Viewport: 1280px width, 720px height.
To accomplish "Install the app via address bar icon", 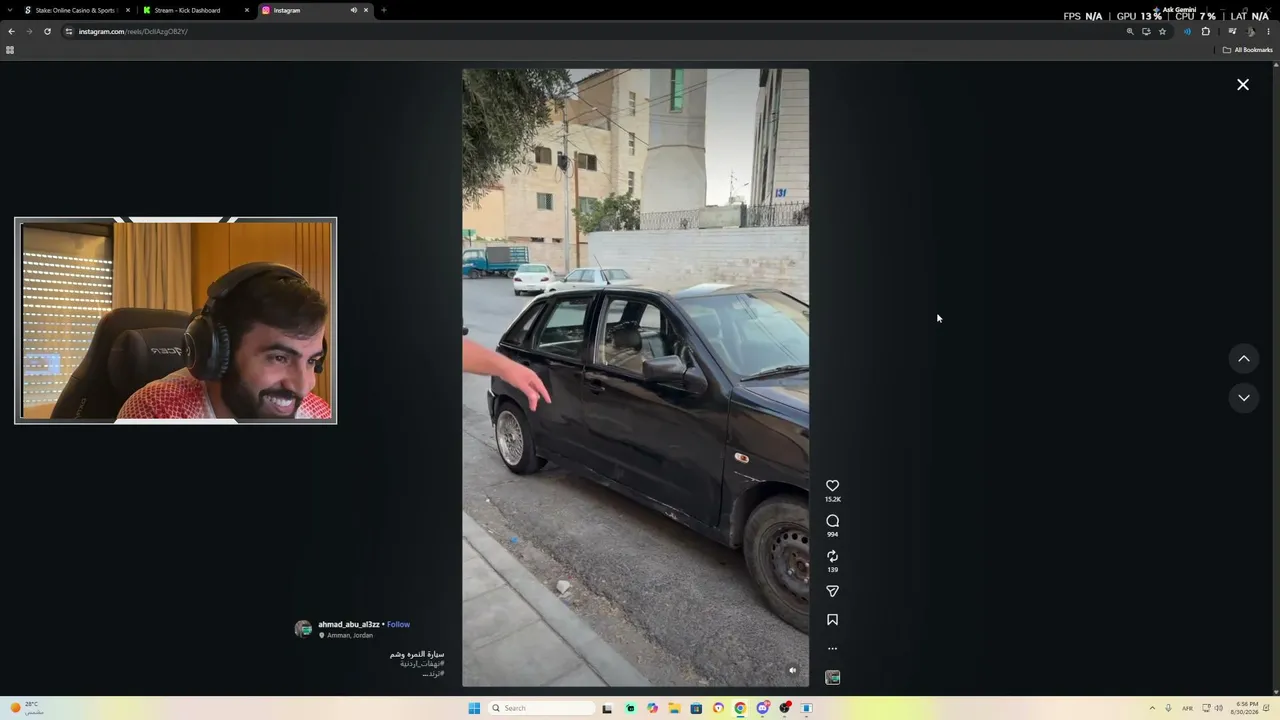I will click(x=1146, y=31).
